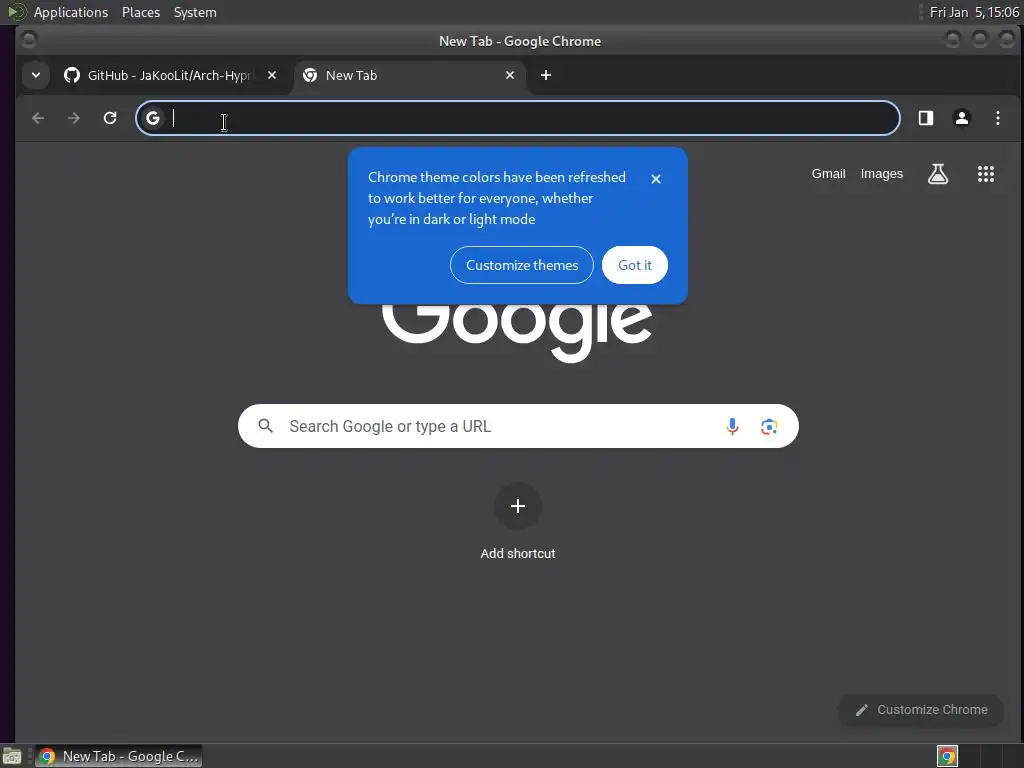Click the Applications menu logo icon
Screen dimensions: 1024x768
click(x=16, y=12)
